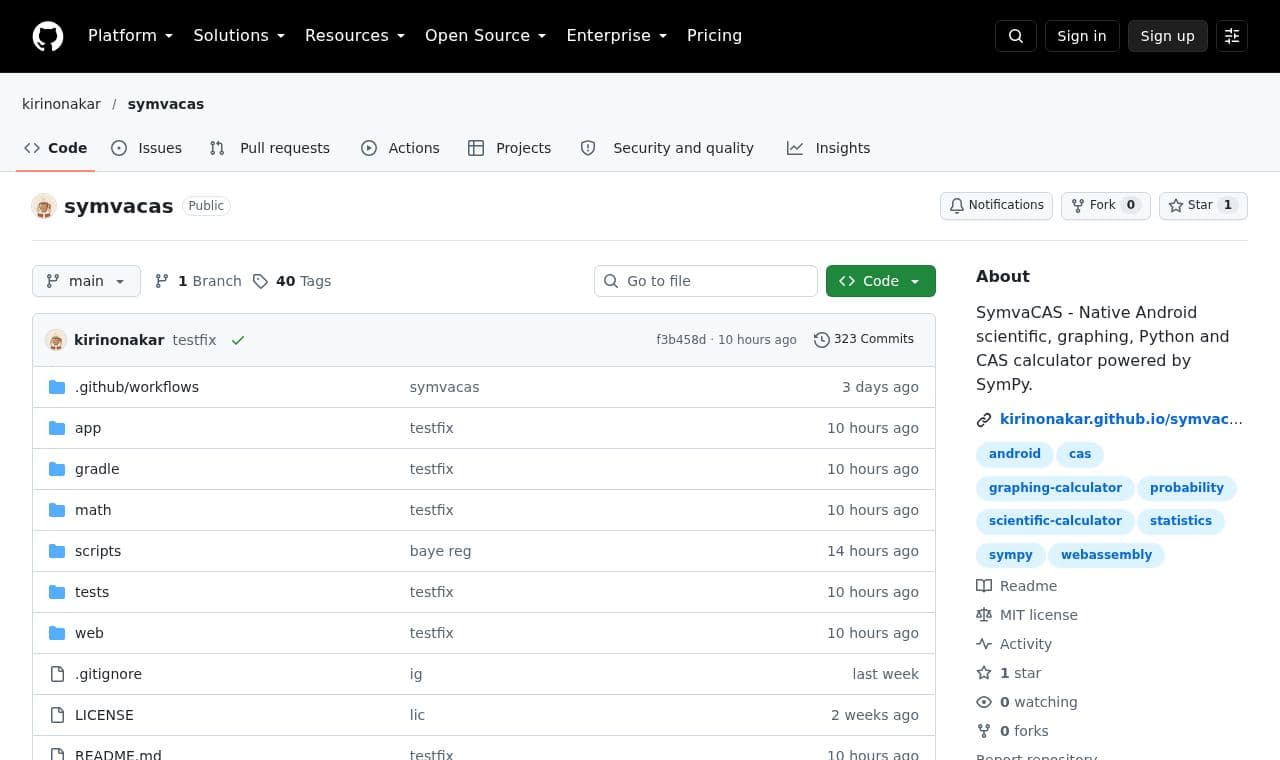Image resolution: width=1280 pixels, height=760 pixels.
Task: Open the tests folder
Action: pyautogui.click(x=92, y=592)
